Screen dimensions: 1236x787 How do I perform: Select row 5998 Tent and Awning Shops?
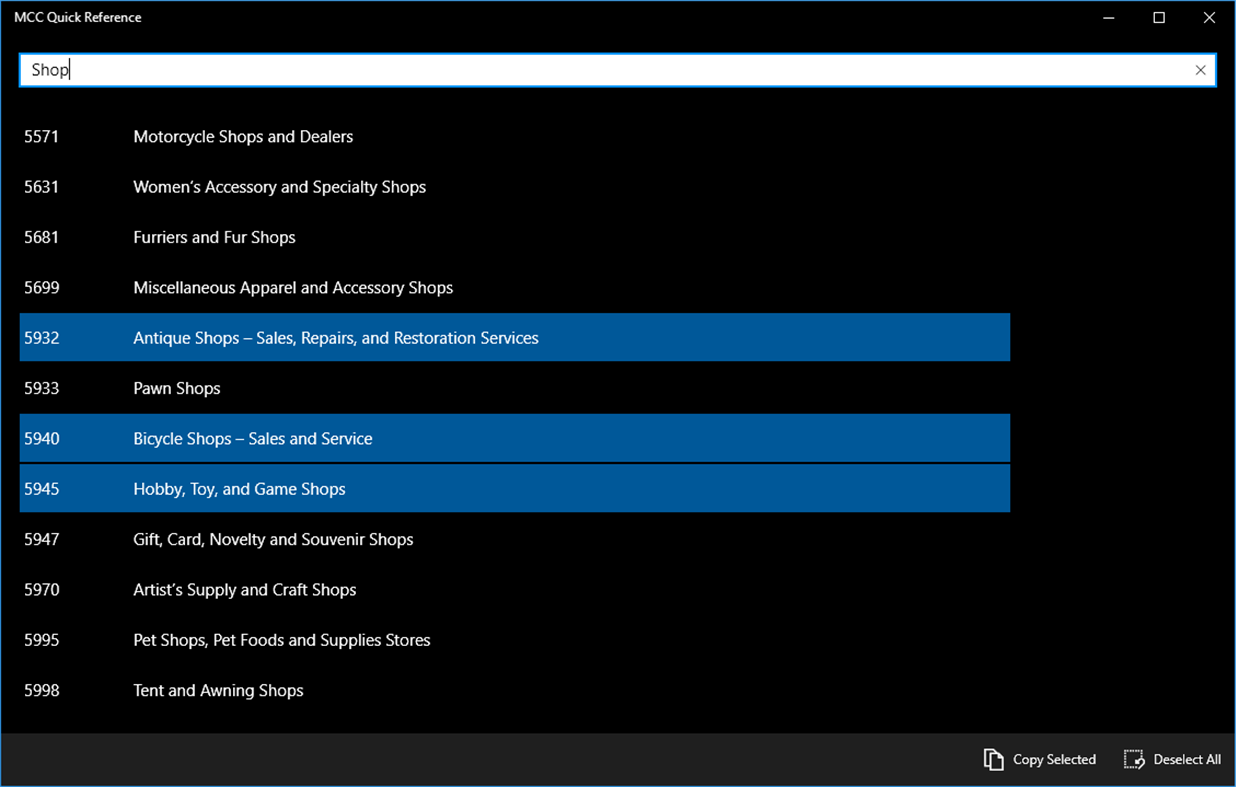(400, 690)
